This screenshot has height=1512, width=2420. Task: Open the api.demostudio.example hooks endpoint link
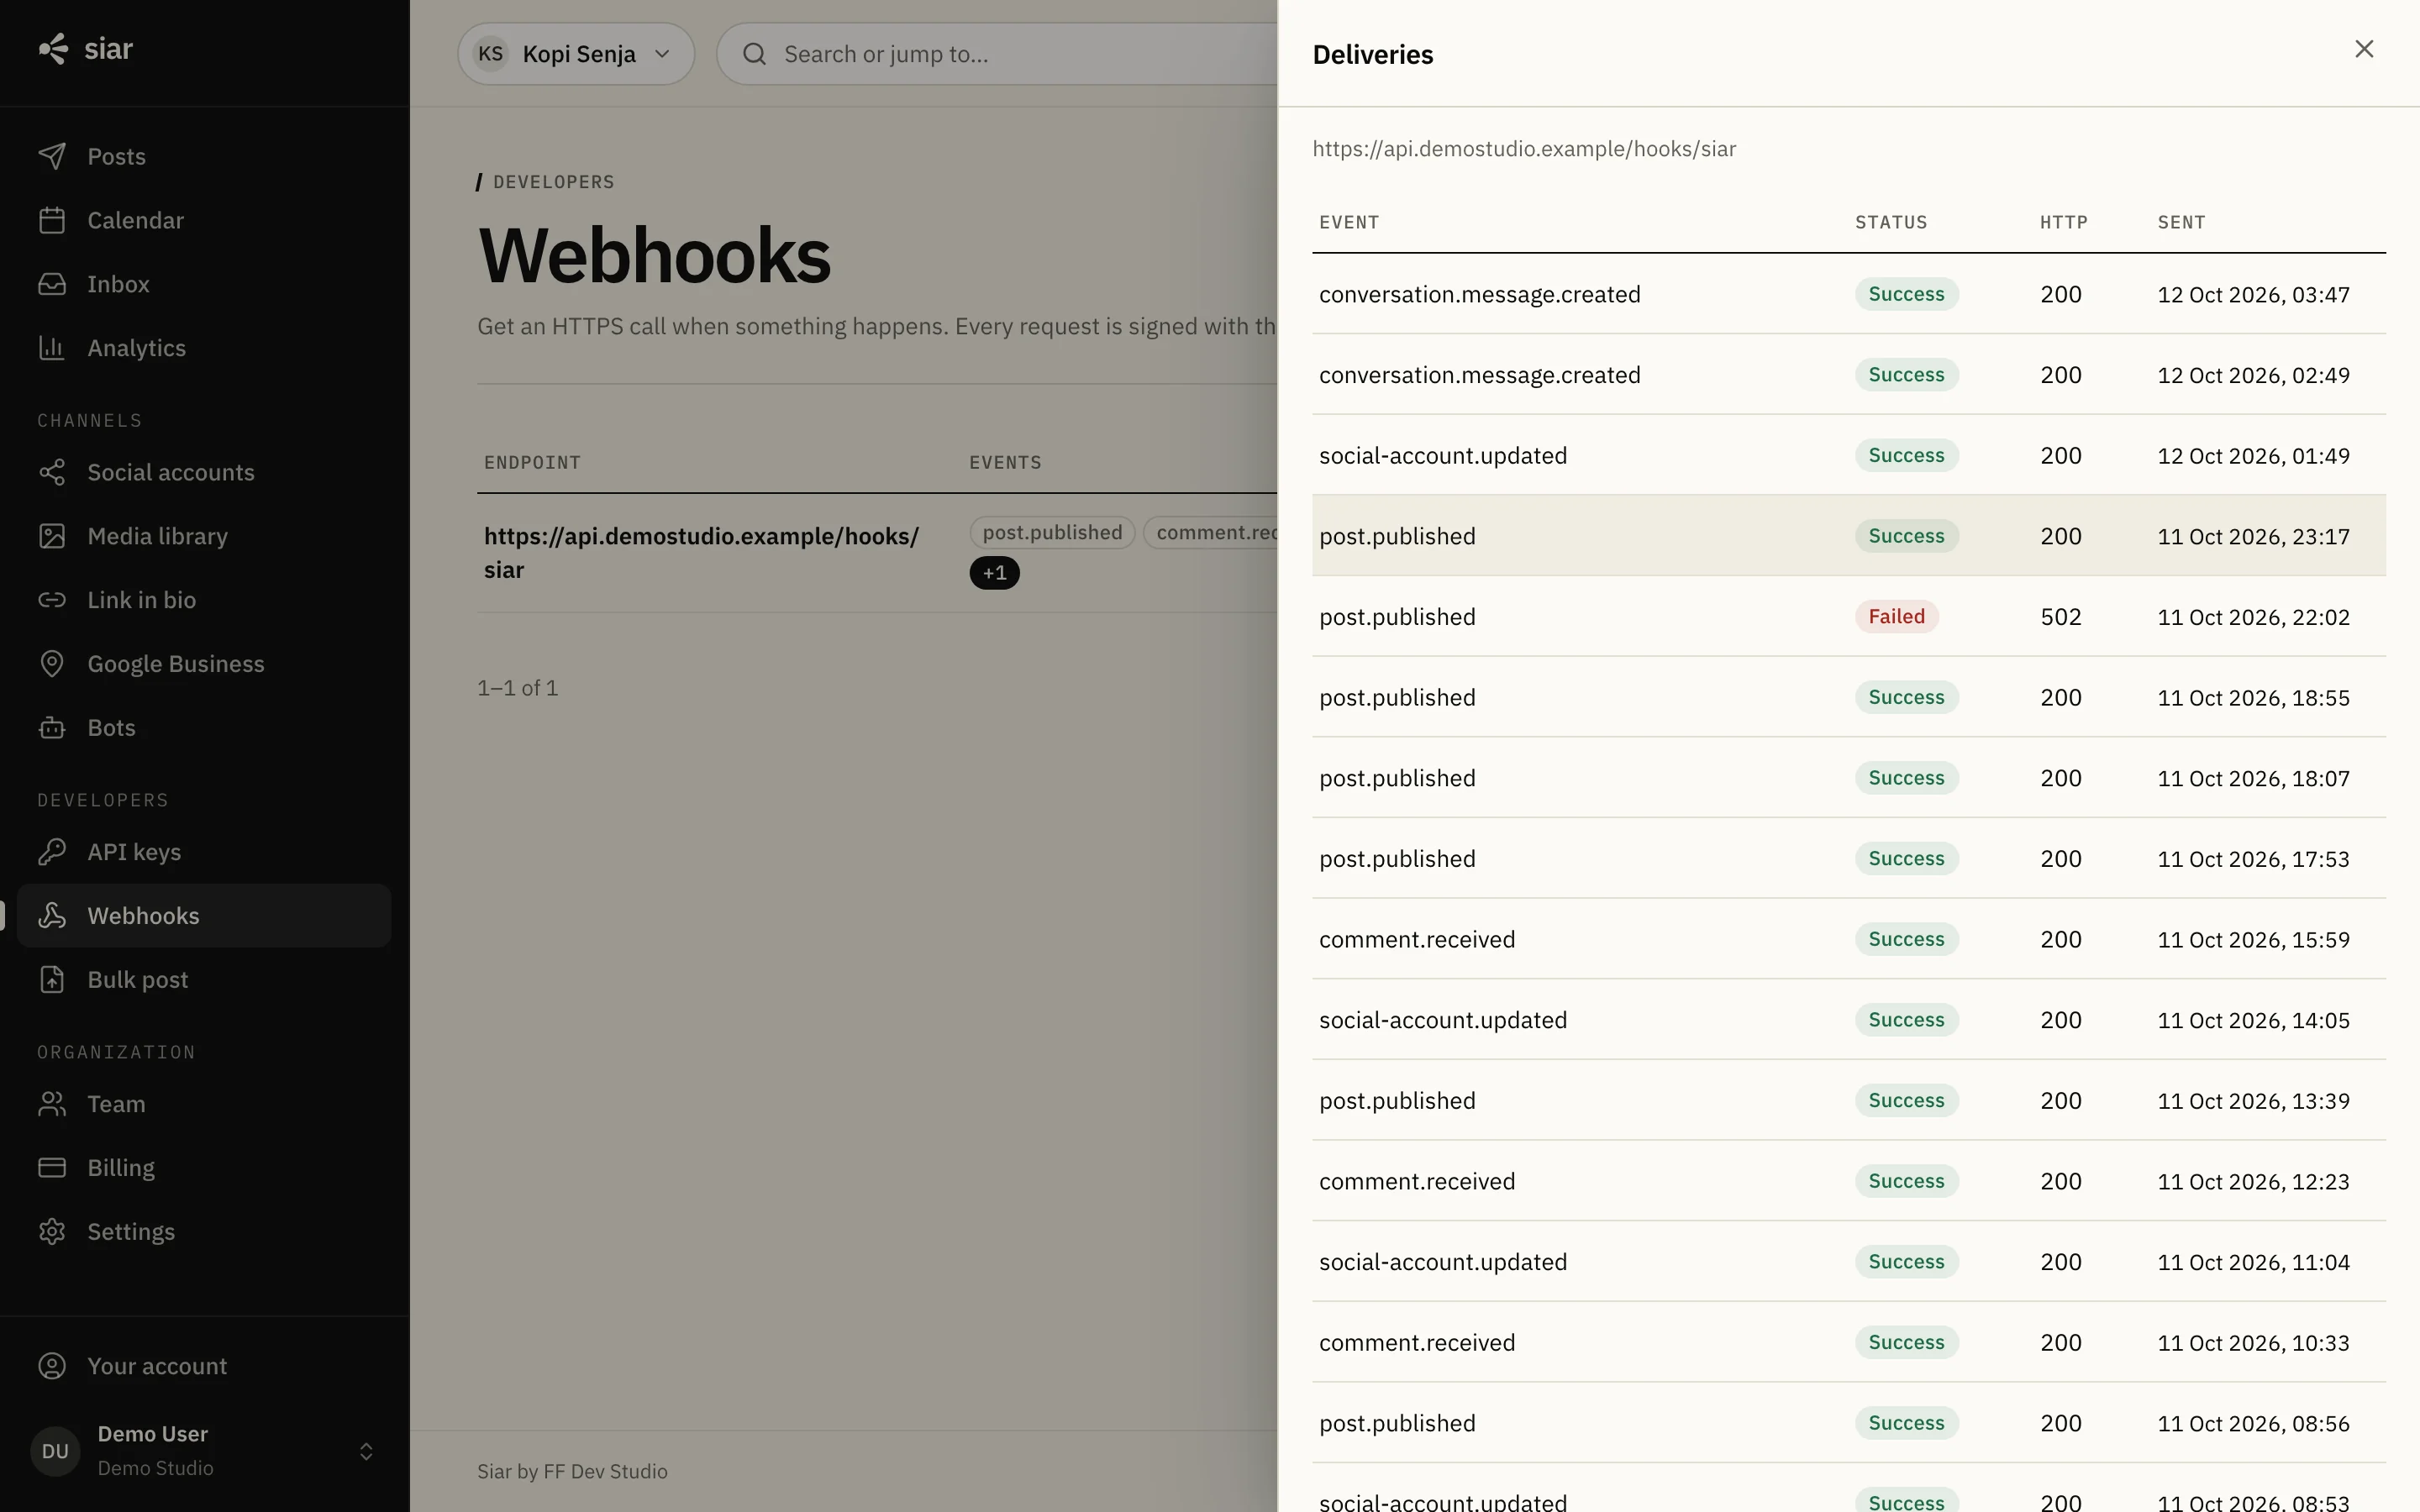click(701, 553)
